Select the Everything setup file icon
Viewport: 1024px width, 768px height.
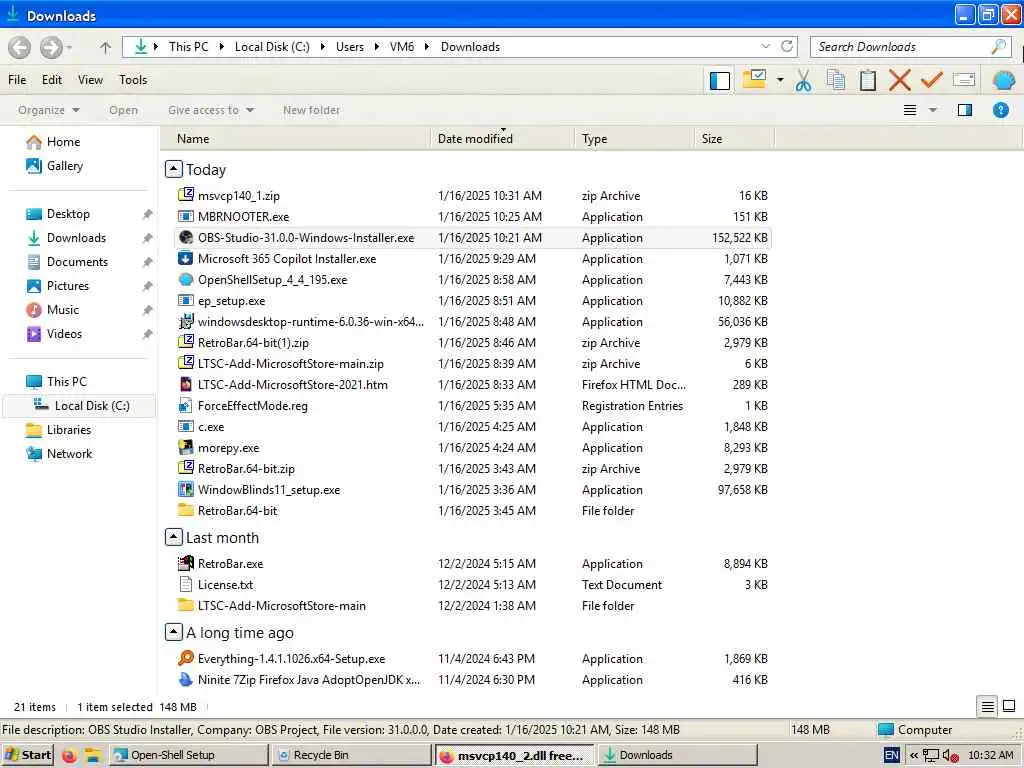[185, 658]
